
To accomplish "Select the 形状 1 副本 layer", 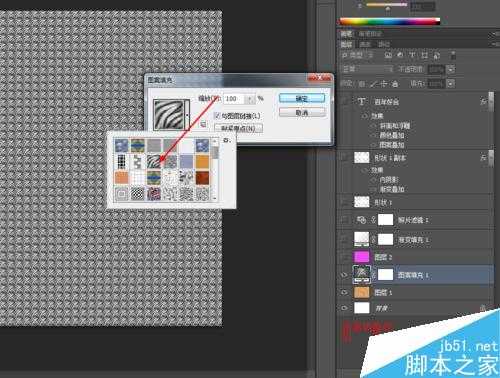I will point(416,157).
